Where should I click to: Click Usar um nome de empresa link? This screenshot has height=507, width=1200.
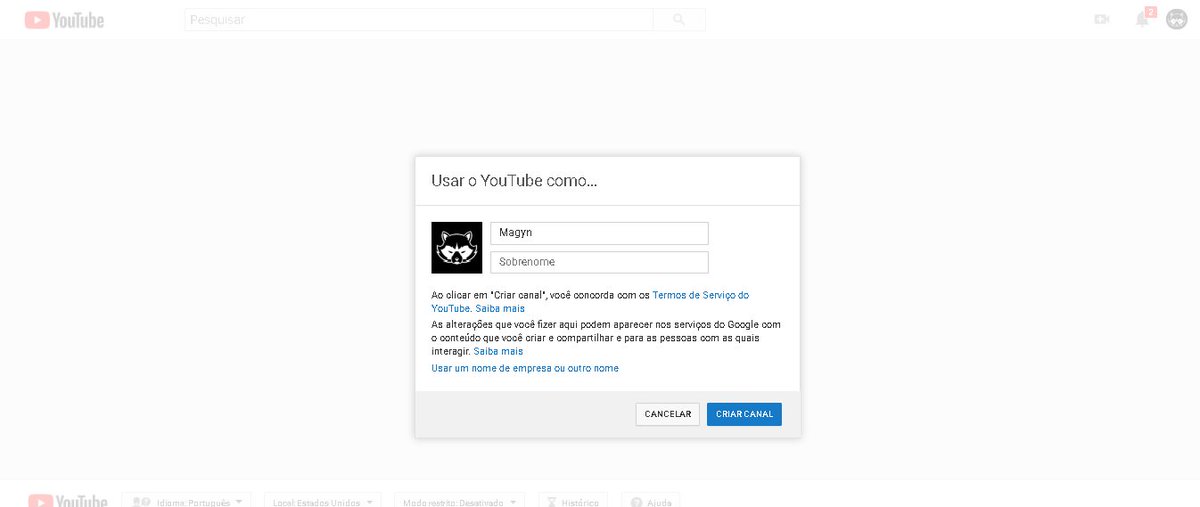tap(525, 369)
